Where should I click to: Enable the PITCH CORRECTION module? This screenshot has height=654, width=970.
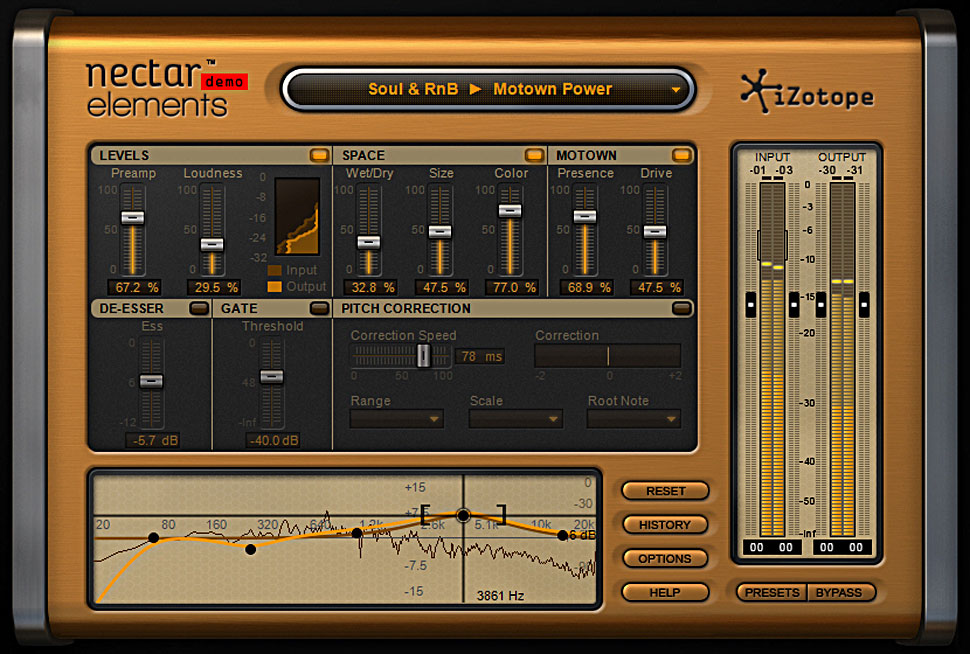[x=681, y=308]
